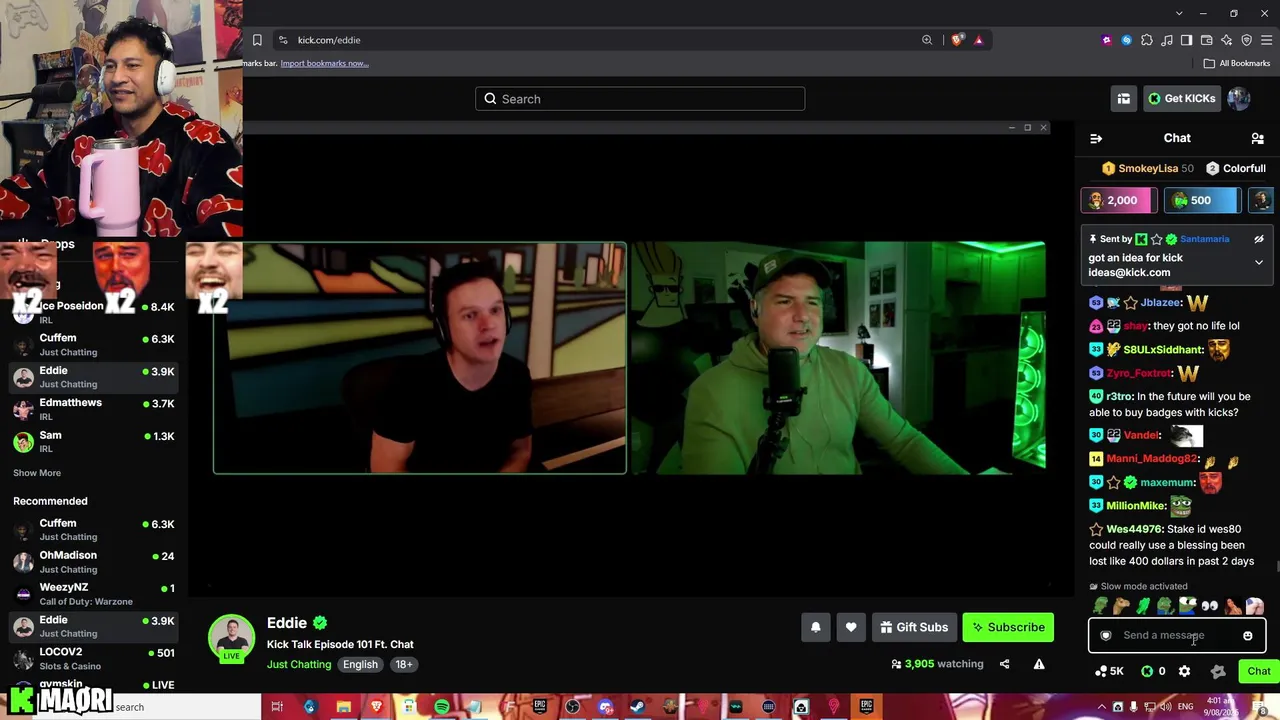Send message with Chat button

pos(1258,671)
